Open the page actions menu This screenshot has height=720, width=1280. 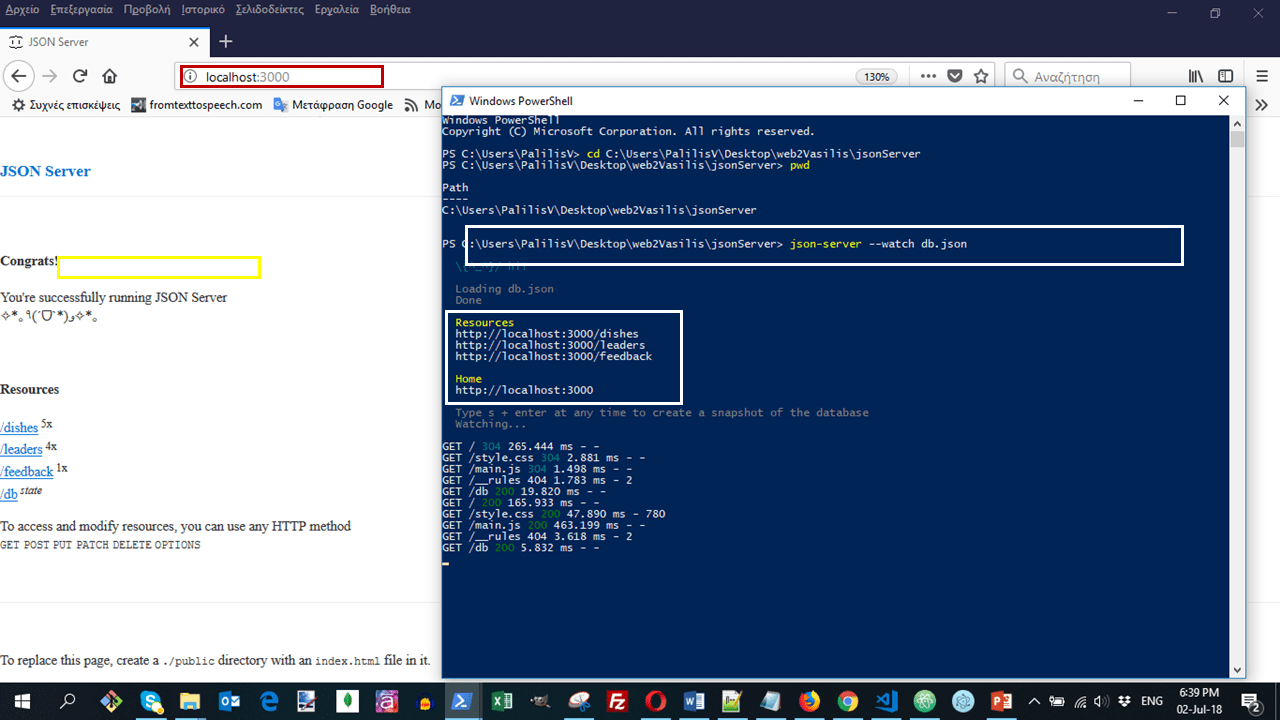pos(927,76)
